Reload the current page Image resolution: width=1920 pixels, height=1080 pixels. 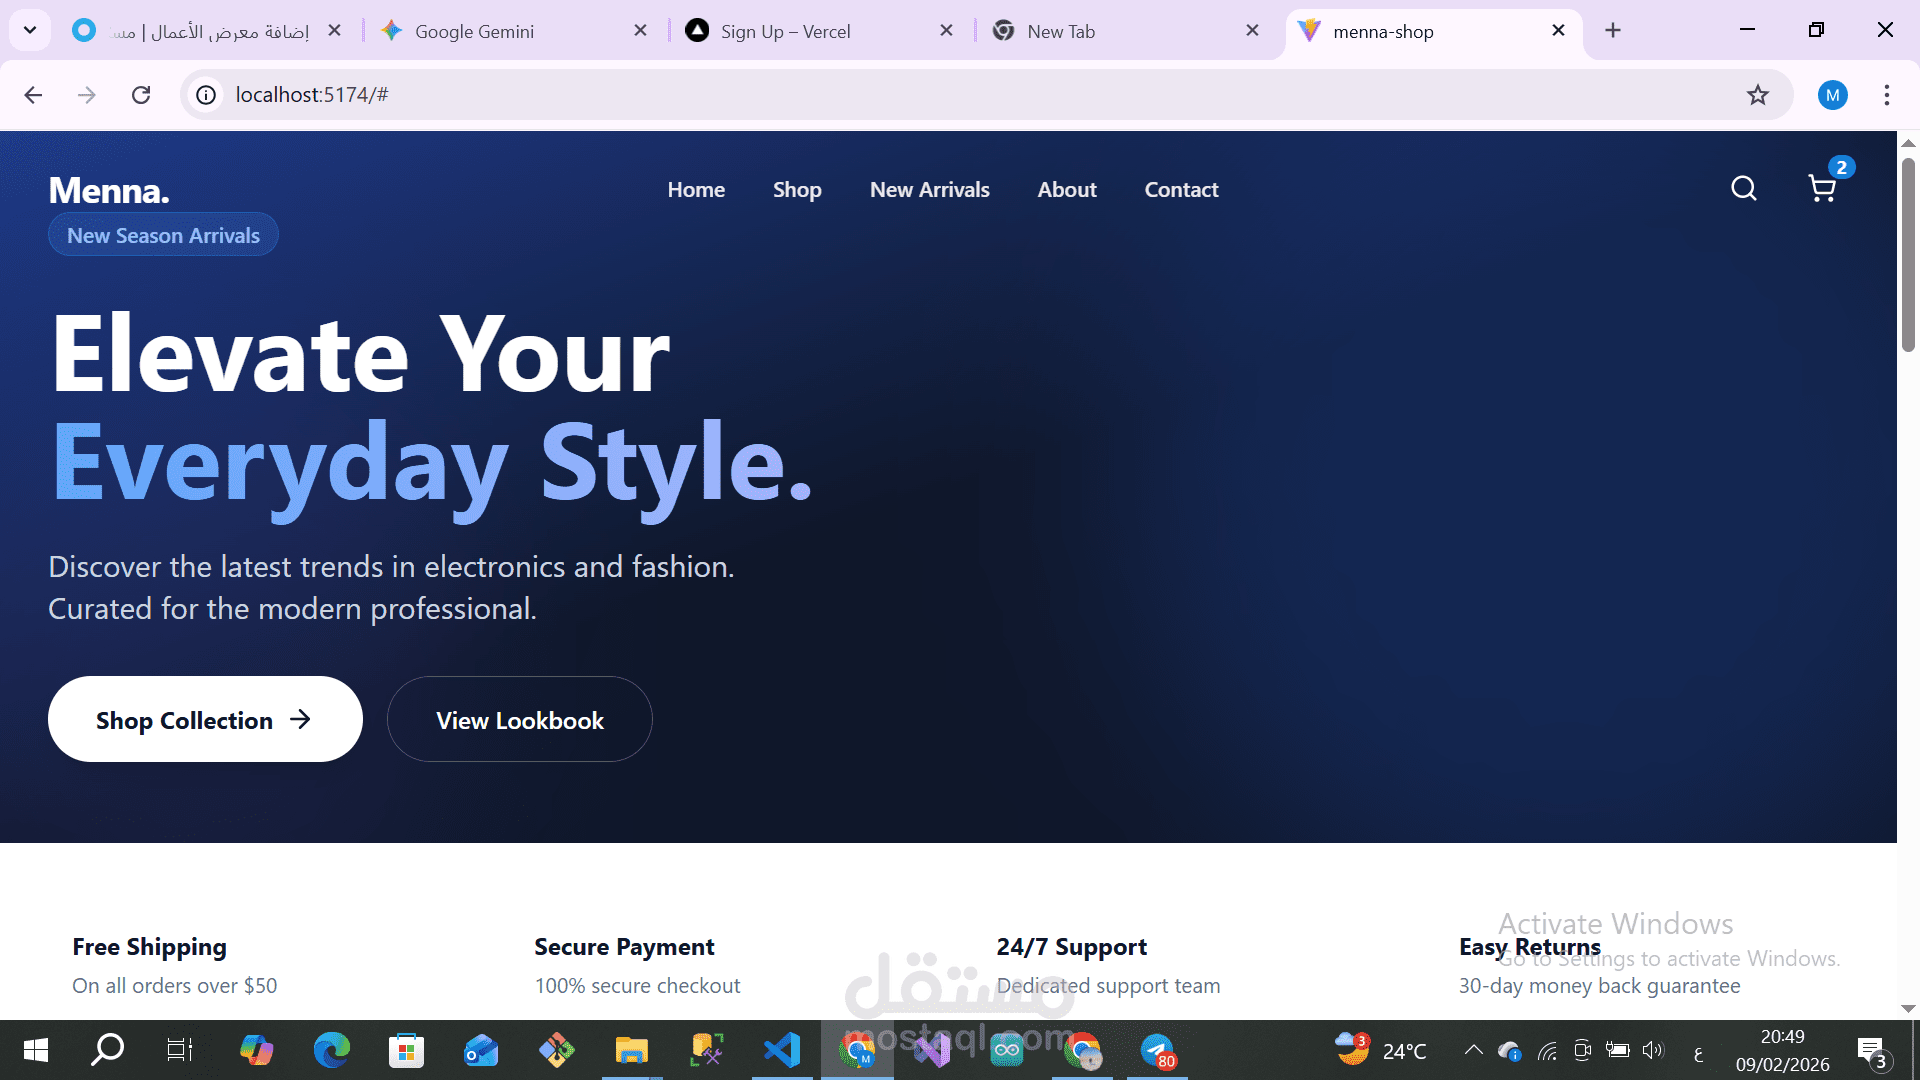pyautogui.click(x=141, y=95)
